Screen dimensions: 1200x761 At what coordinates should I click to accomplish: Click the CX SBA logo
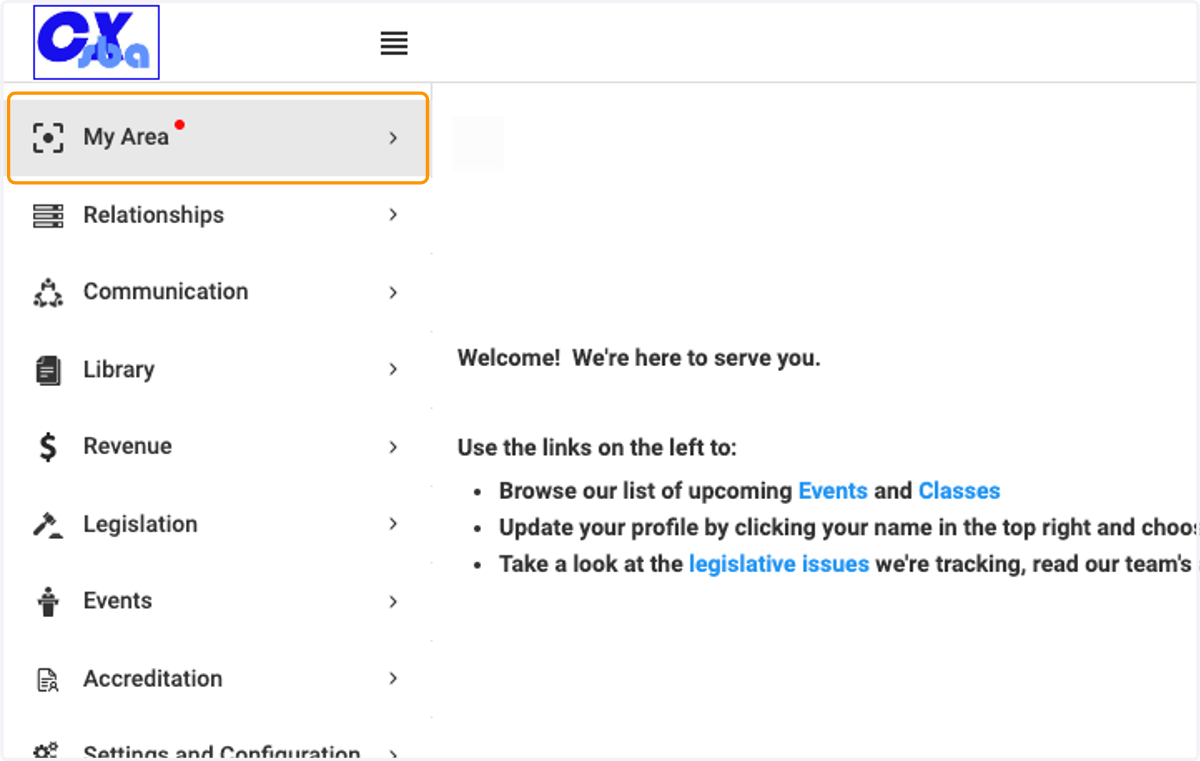tap(96, 42)
